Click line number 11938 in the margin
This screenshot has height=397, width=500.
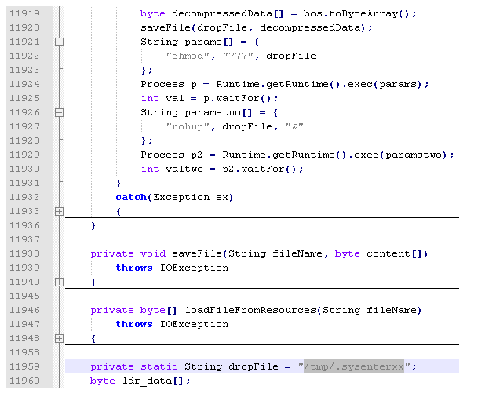[24, 254]
